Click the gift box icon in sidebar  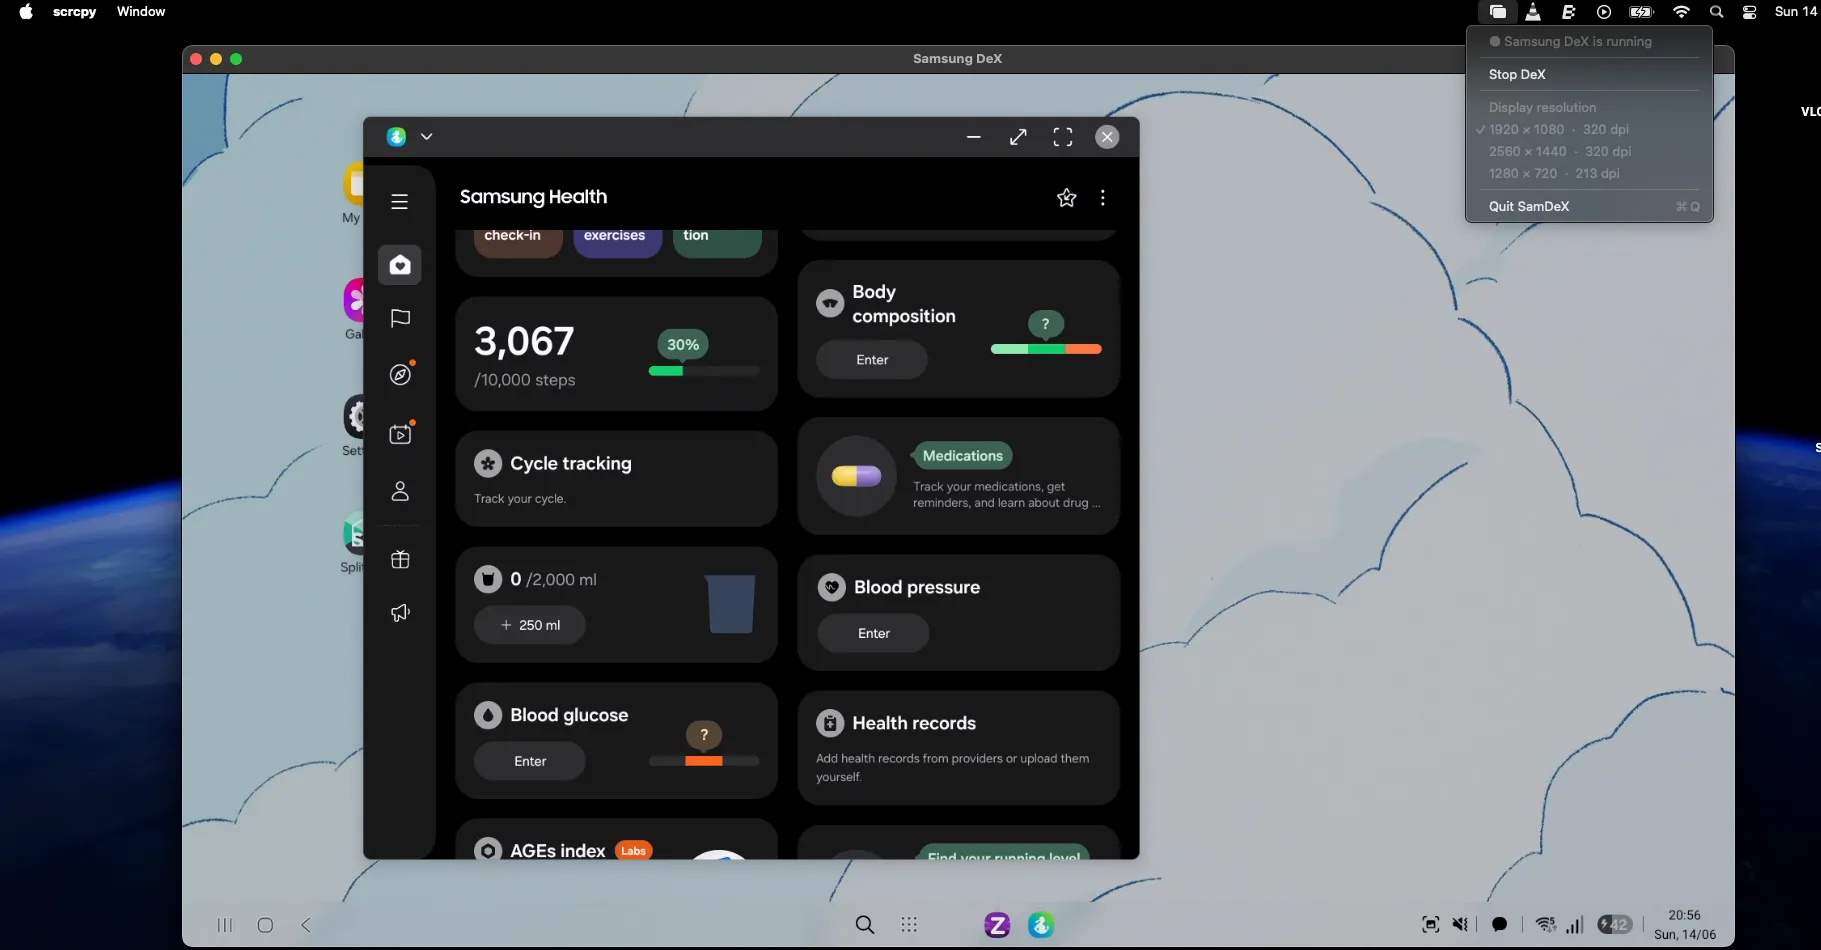click(x=400, y=560)
